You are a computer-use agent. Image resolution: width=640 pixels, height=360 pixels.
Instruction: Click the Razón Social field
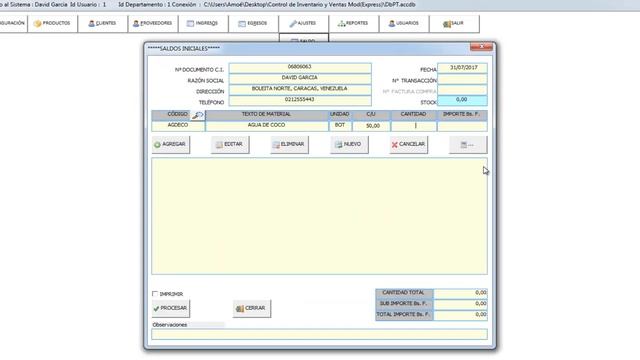pyautogui.click(x=300, y=78)
